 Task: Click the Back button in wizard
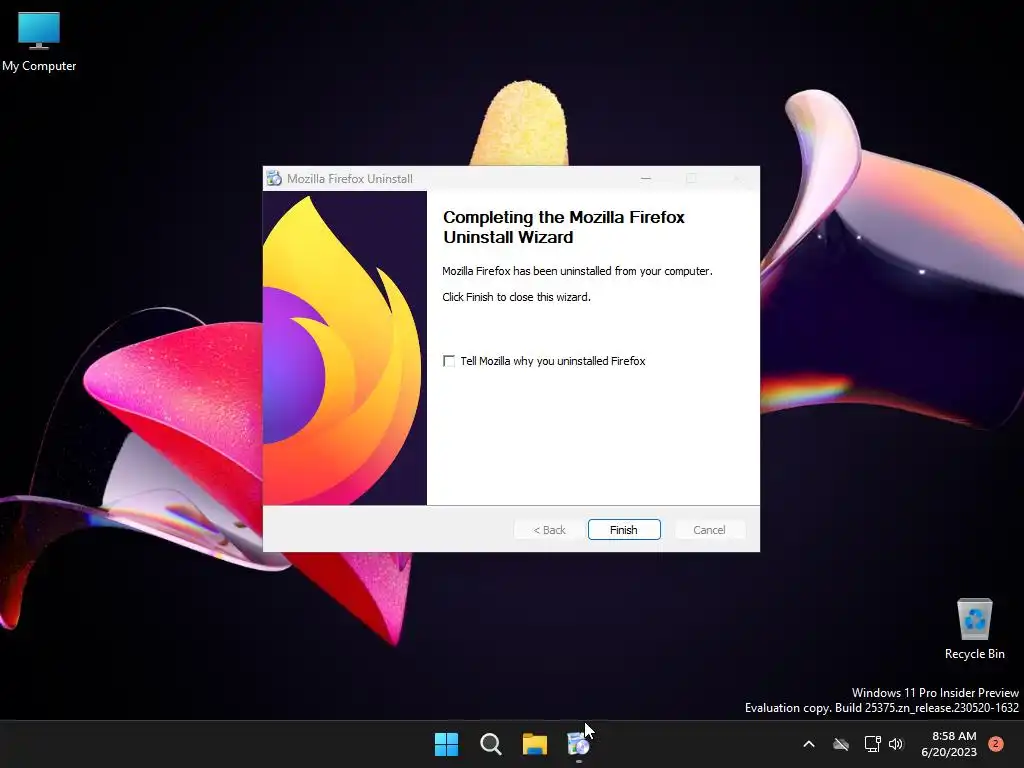[x=549, y=530]
